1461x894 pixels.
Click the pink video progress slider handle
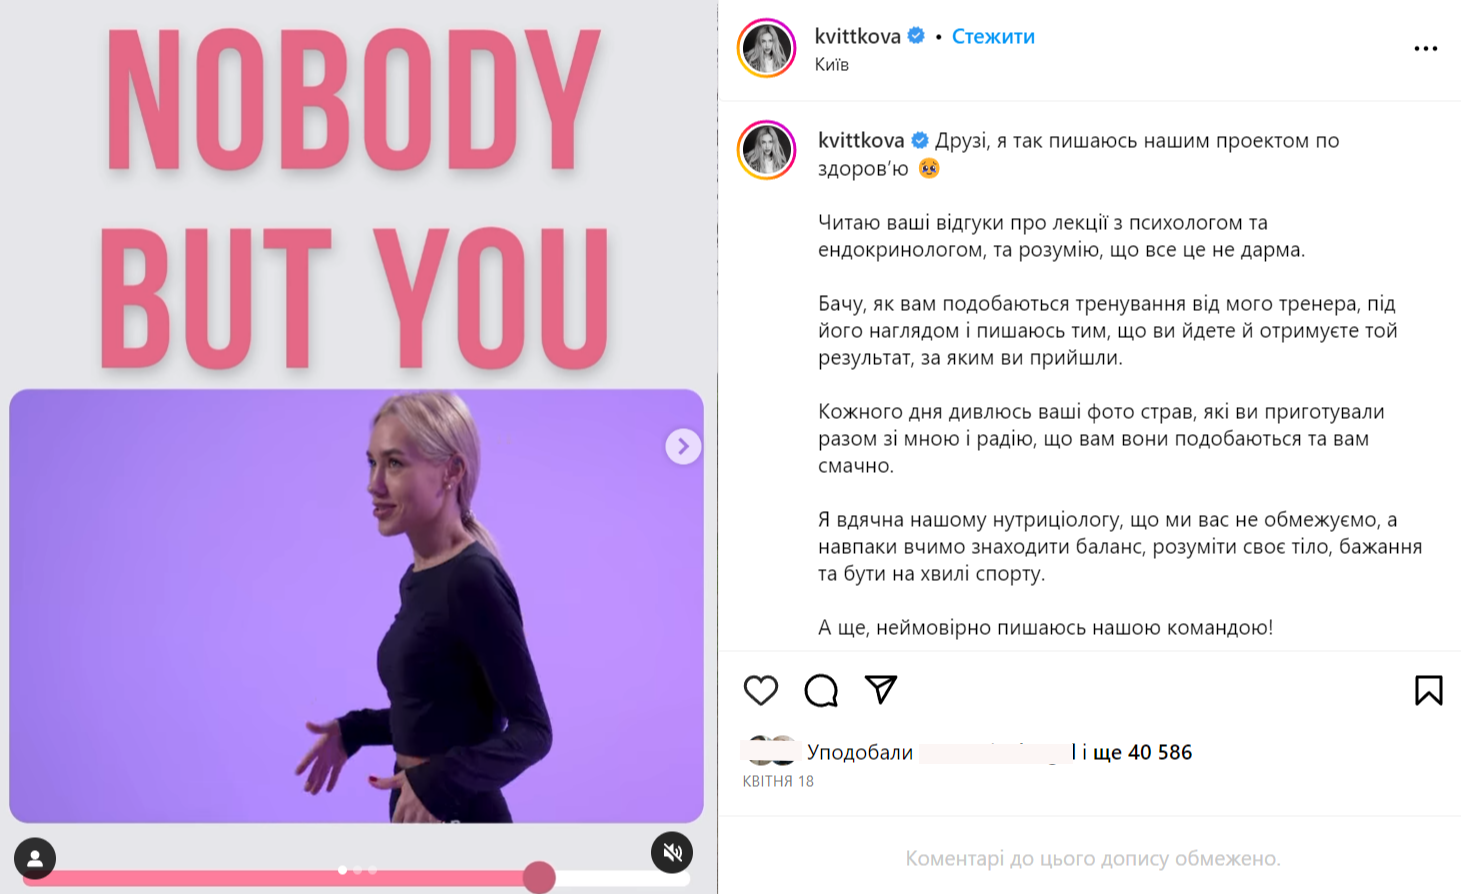click(539, 877)
